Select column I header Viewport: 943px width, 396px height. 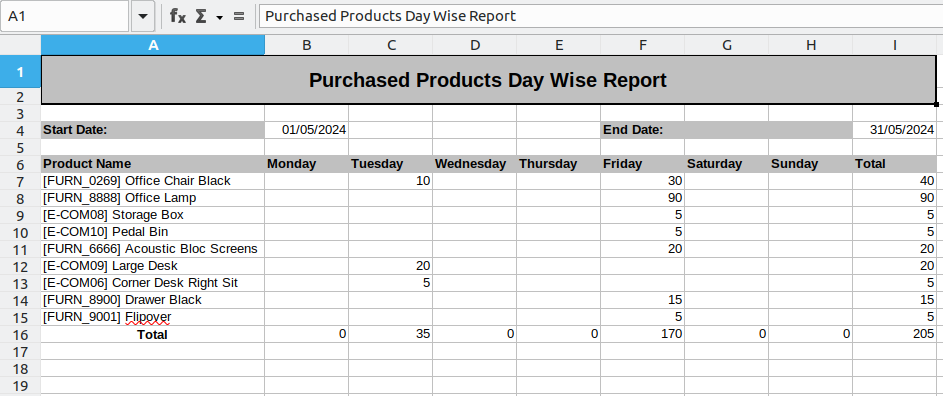[894, 45]
